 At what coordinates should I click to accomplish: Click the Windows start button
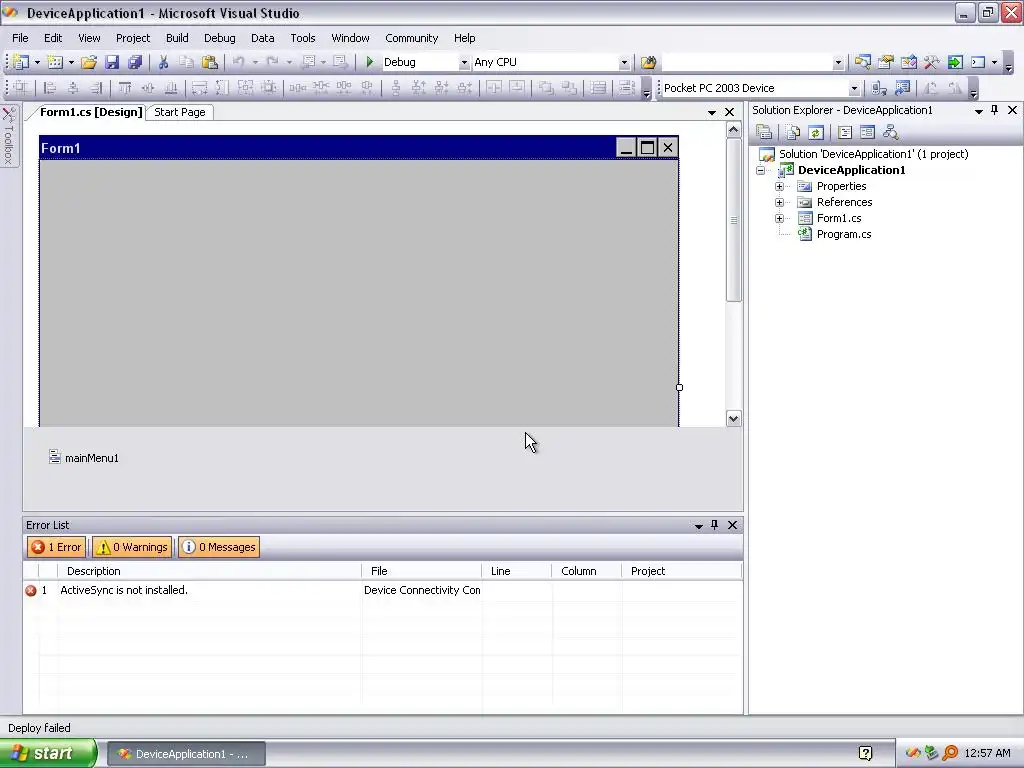click(x=47, y=754)
